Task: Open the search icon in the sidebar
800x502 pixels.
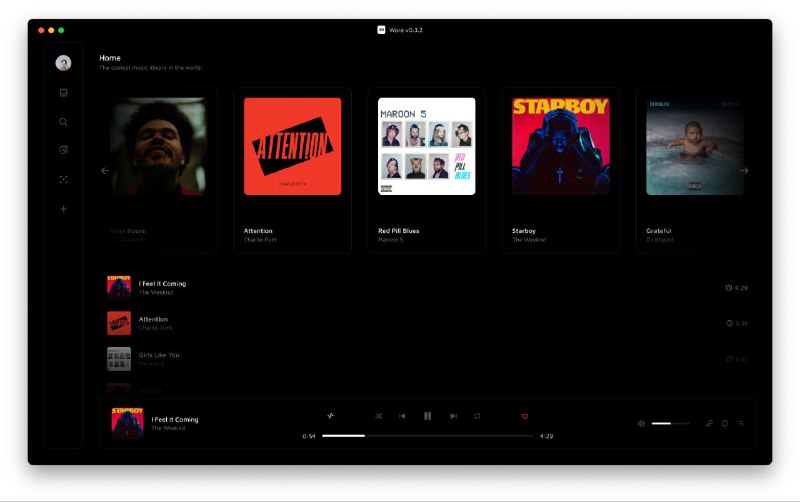Action: click(63, 122)
